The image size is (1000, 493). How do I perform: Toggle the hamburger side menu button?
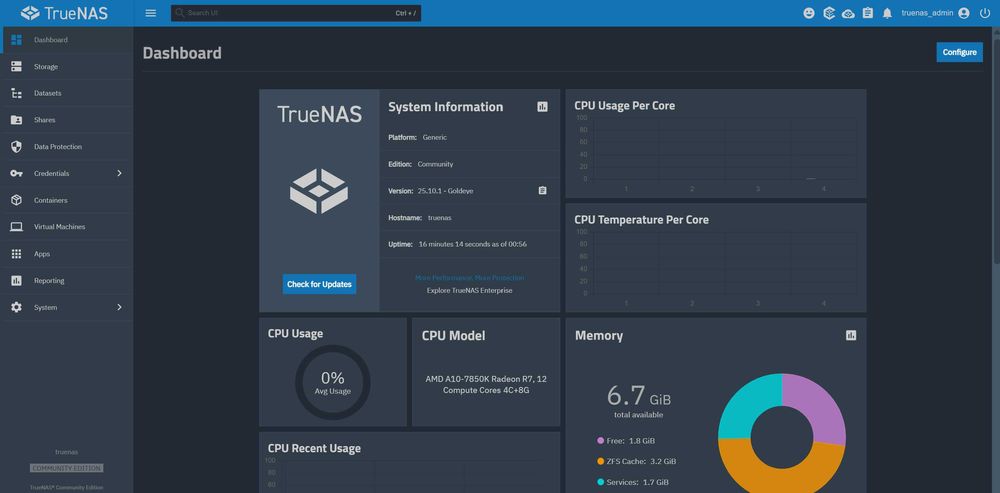click(x=151, y=13)
